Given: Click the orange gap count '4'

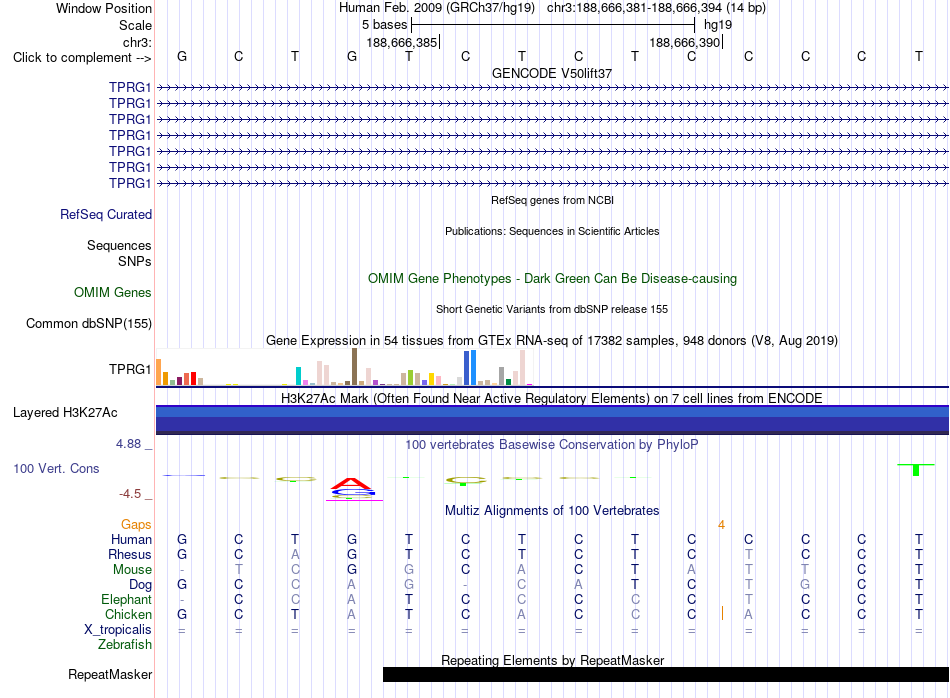Looking at the screenshot, I should click(x=722, y=525).
